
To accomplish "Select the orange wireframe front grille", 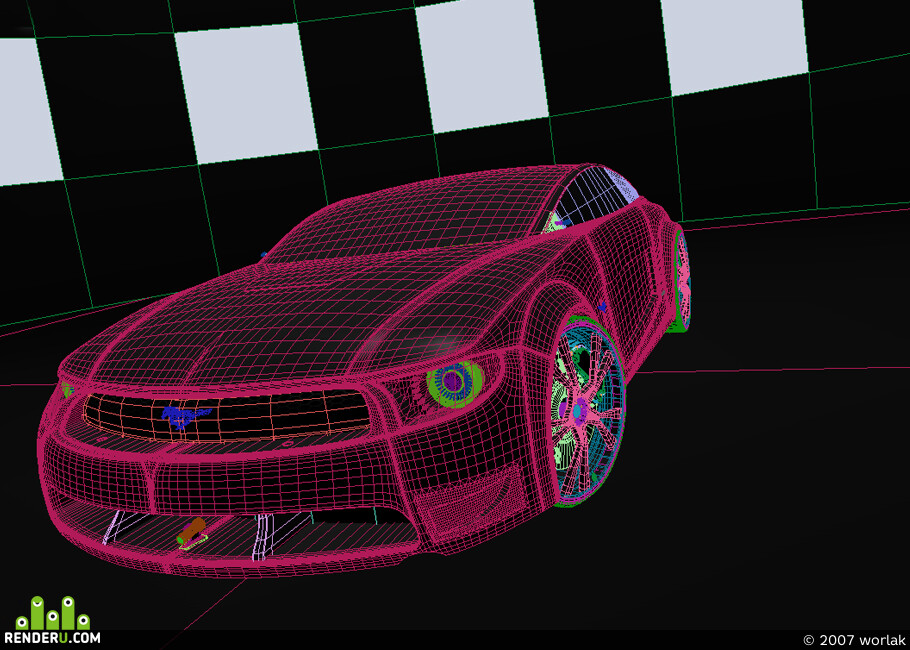I will click(226, 415).
